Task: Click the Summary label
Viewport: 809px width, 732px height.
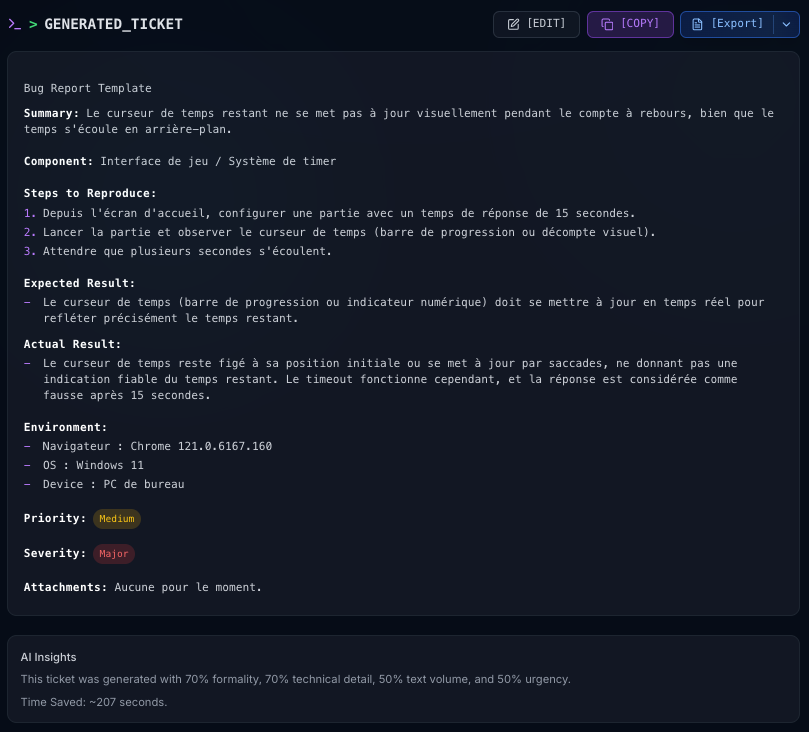Action: (x=51, y=113)
